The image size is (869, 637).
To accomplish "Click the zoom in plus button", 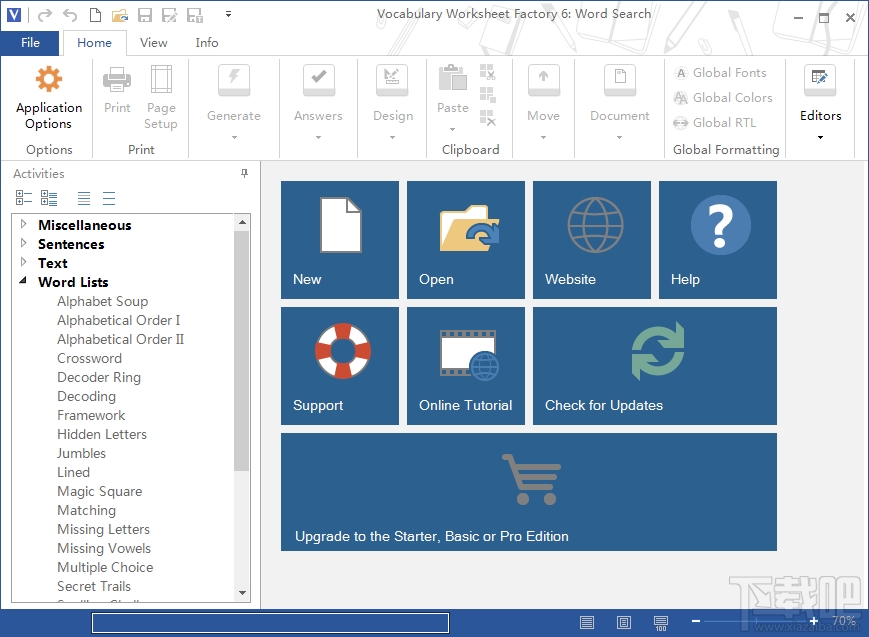I will coord(814,621).
